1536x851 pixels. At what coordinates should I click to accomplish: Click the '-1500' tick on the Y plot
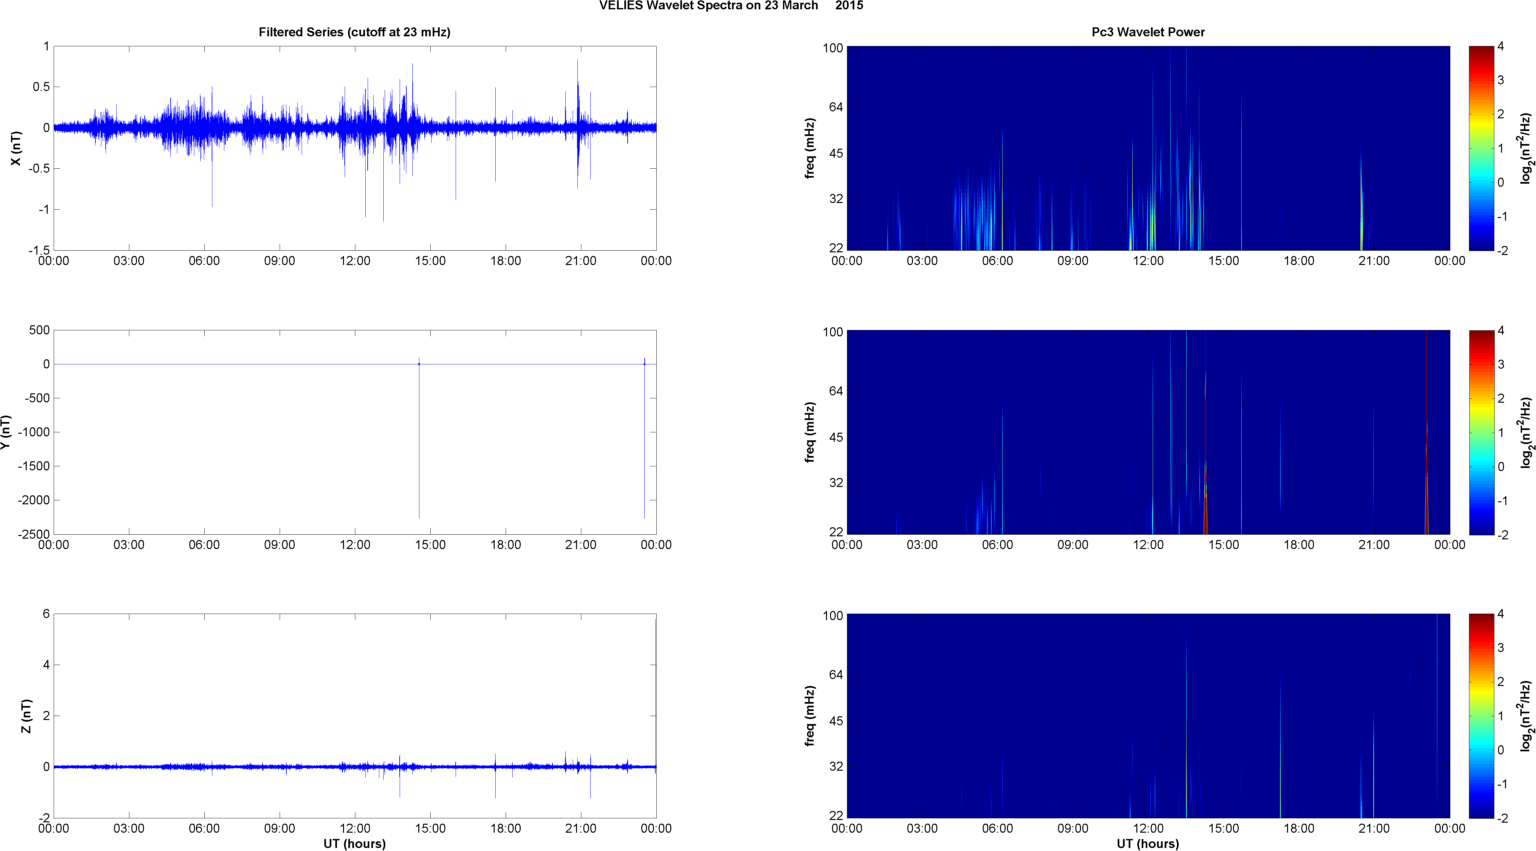tap(33, 466)
